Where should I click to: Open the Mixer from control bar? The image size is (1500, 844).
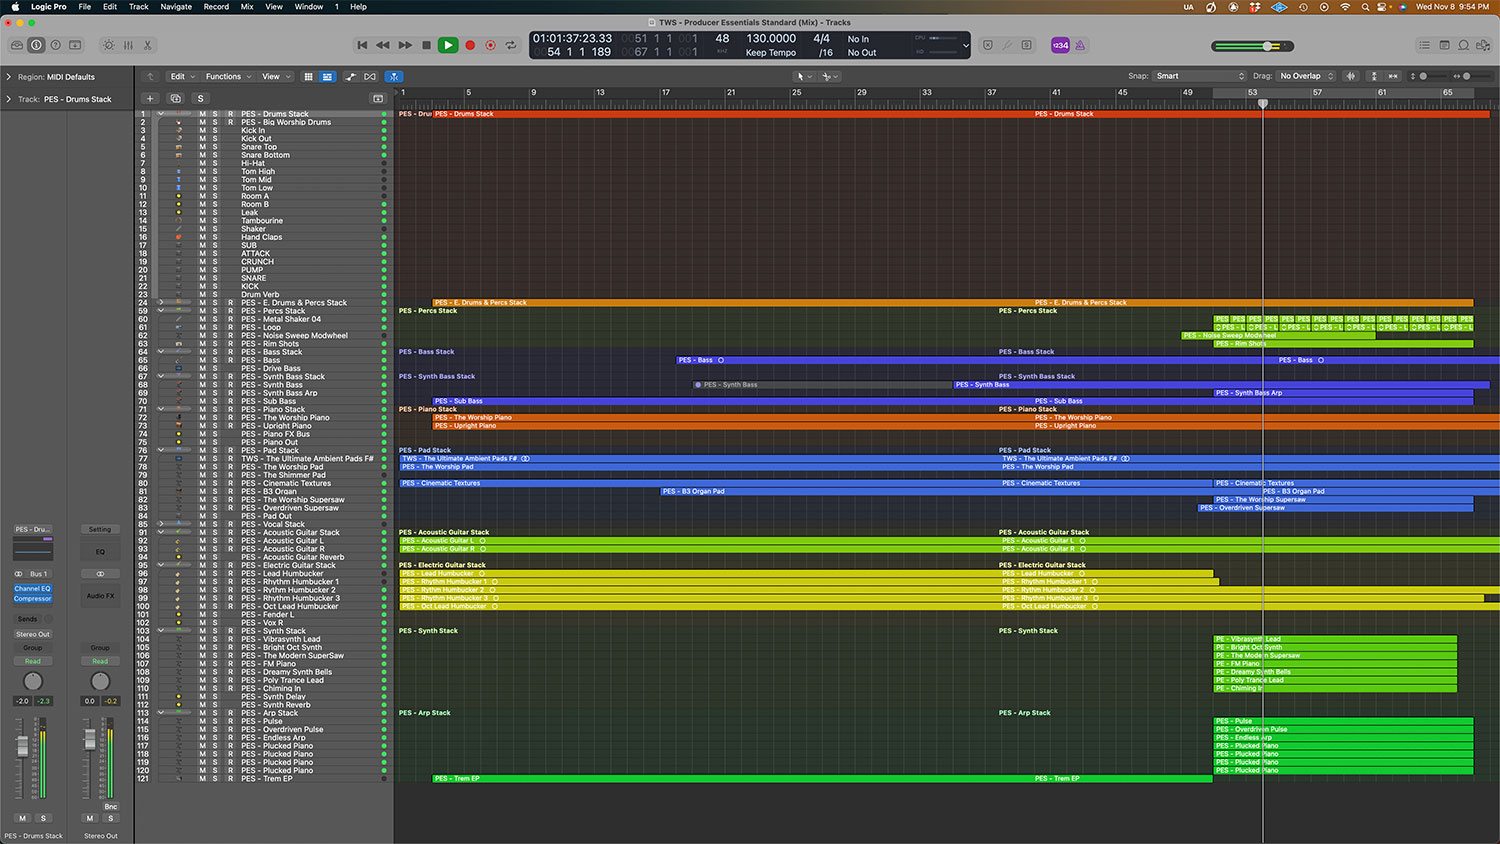pyautogui.click(x=128, y=45)
